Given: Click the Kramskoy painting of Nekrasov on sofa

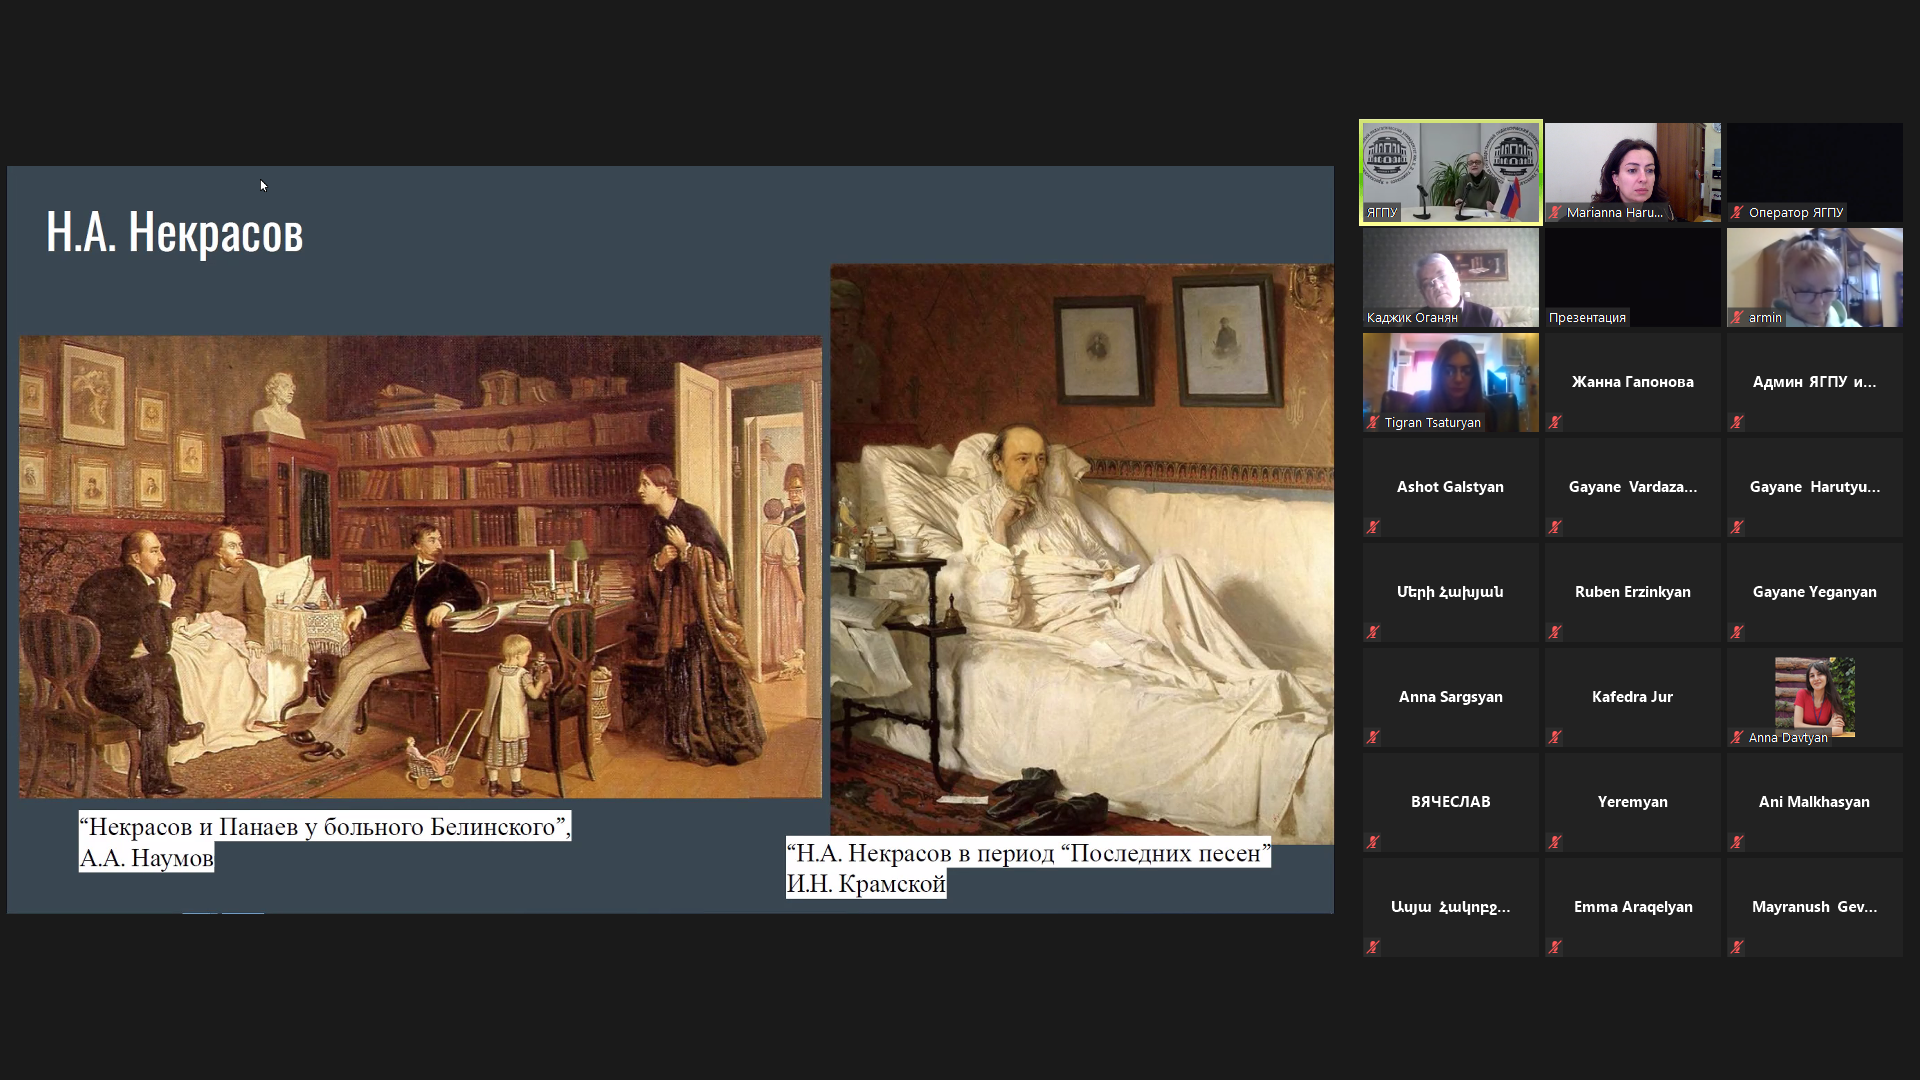Looking at the screenshot, I should 1082,553.
